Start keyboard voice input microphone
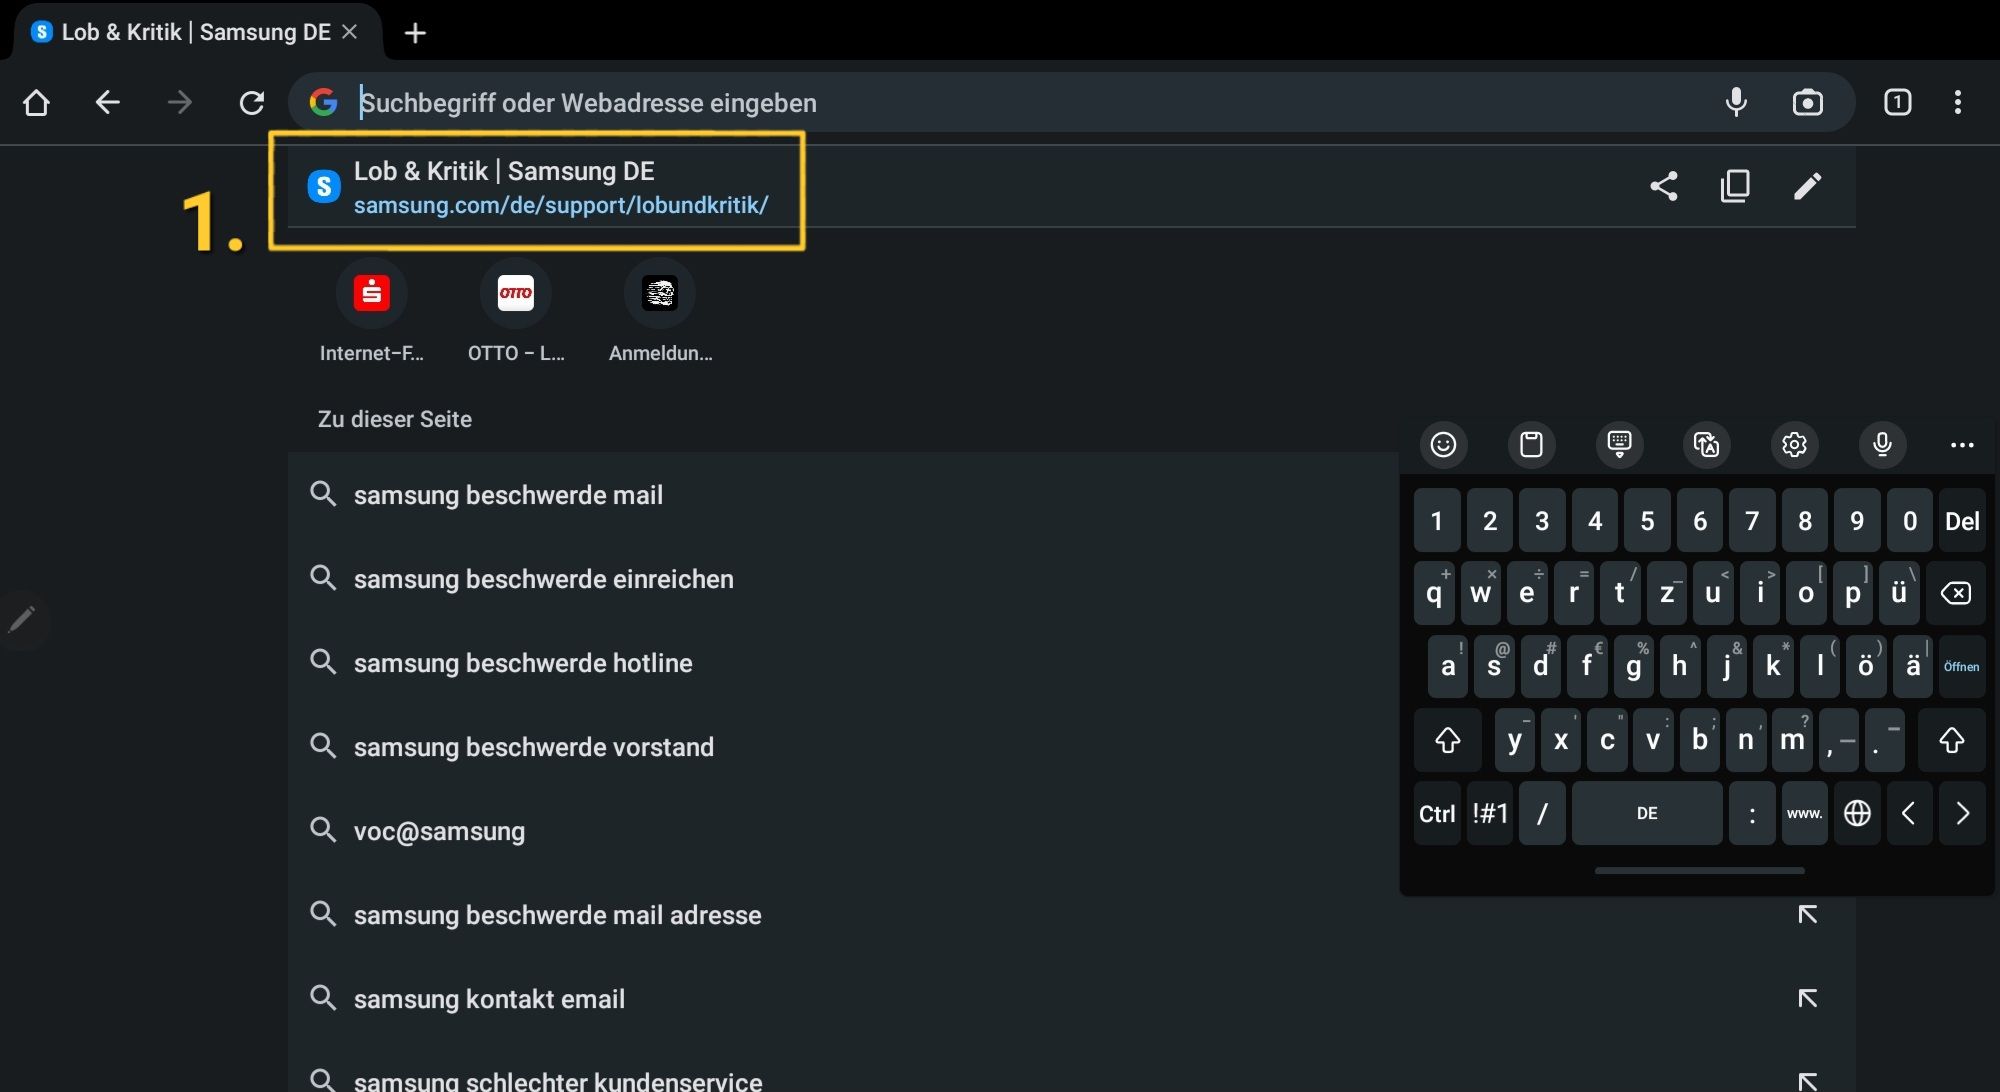 (x=1882, y=444)
